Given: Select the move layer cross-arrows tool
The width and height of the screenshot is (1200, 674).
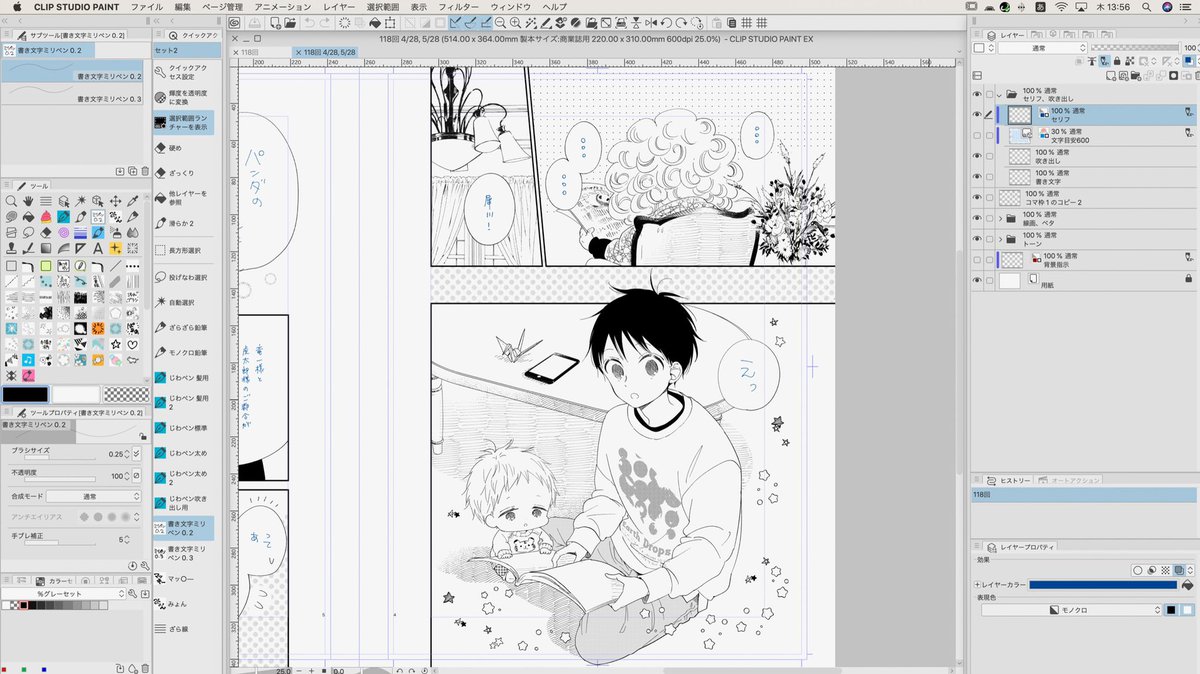Looking at the screenshot, I should [x=115, y=201].
